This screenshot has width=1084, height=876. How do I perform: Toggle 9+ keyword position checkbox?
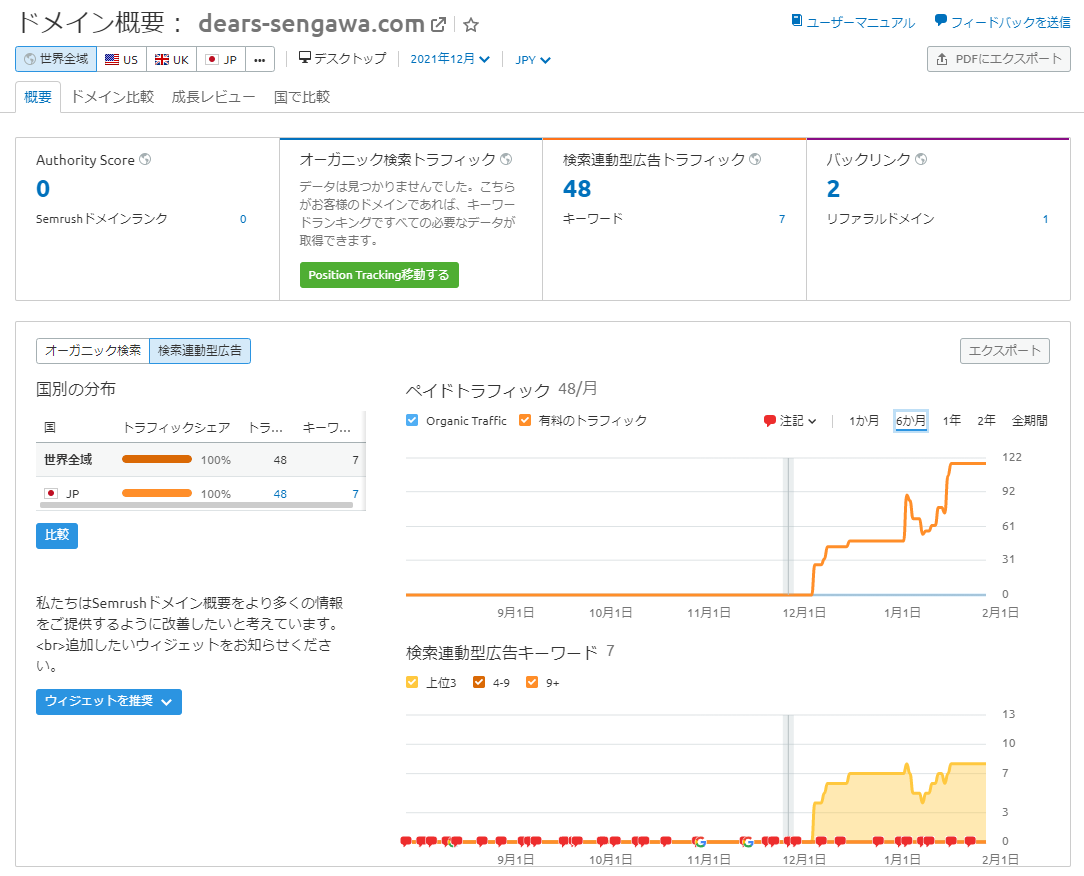click(532, 682)
